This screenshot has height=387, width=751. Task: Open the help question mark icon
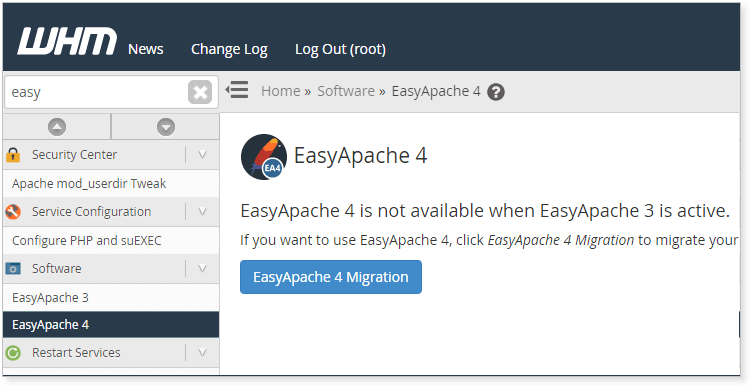click(496, 92)
